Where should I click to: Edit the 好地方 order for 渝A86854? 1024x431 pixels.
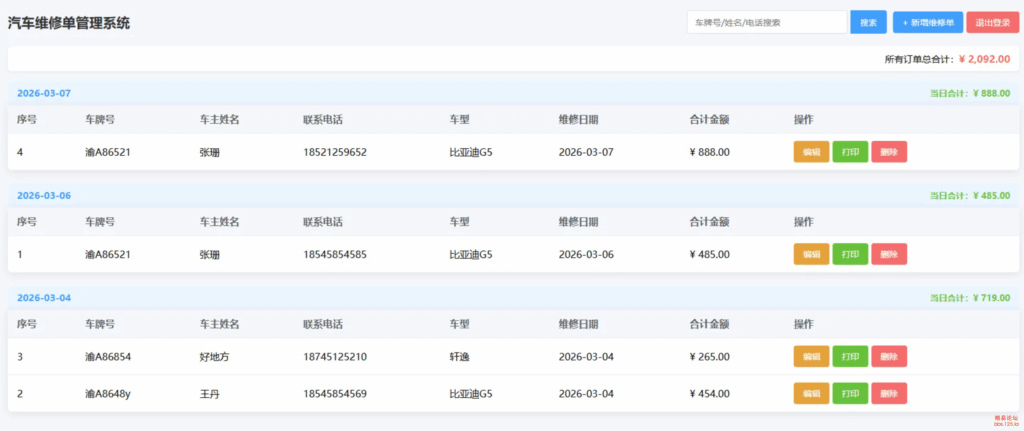pos(811,356)
